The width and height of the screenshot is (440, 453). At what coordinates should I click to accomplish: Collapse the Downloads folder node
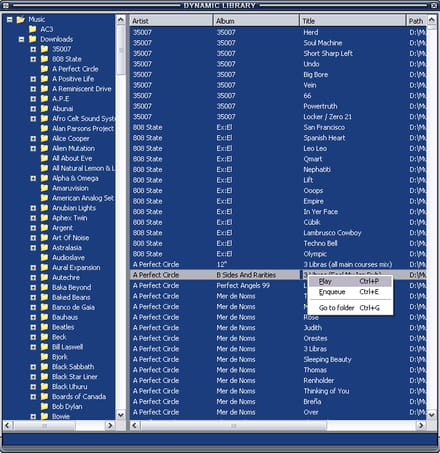click(21, 39)
